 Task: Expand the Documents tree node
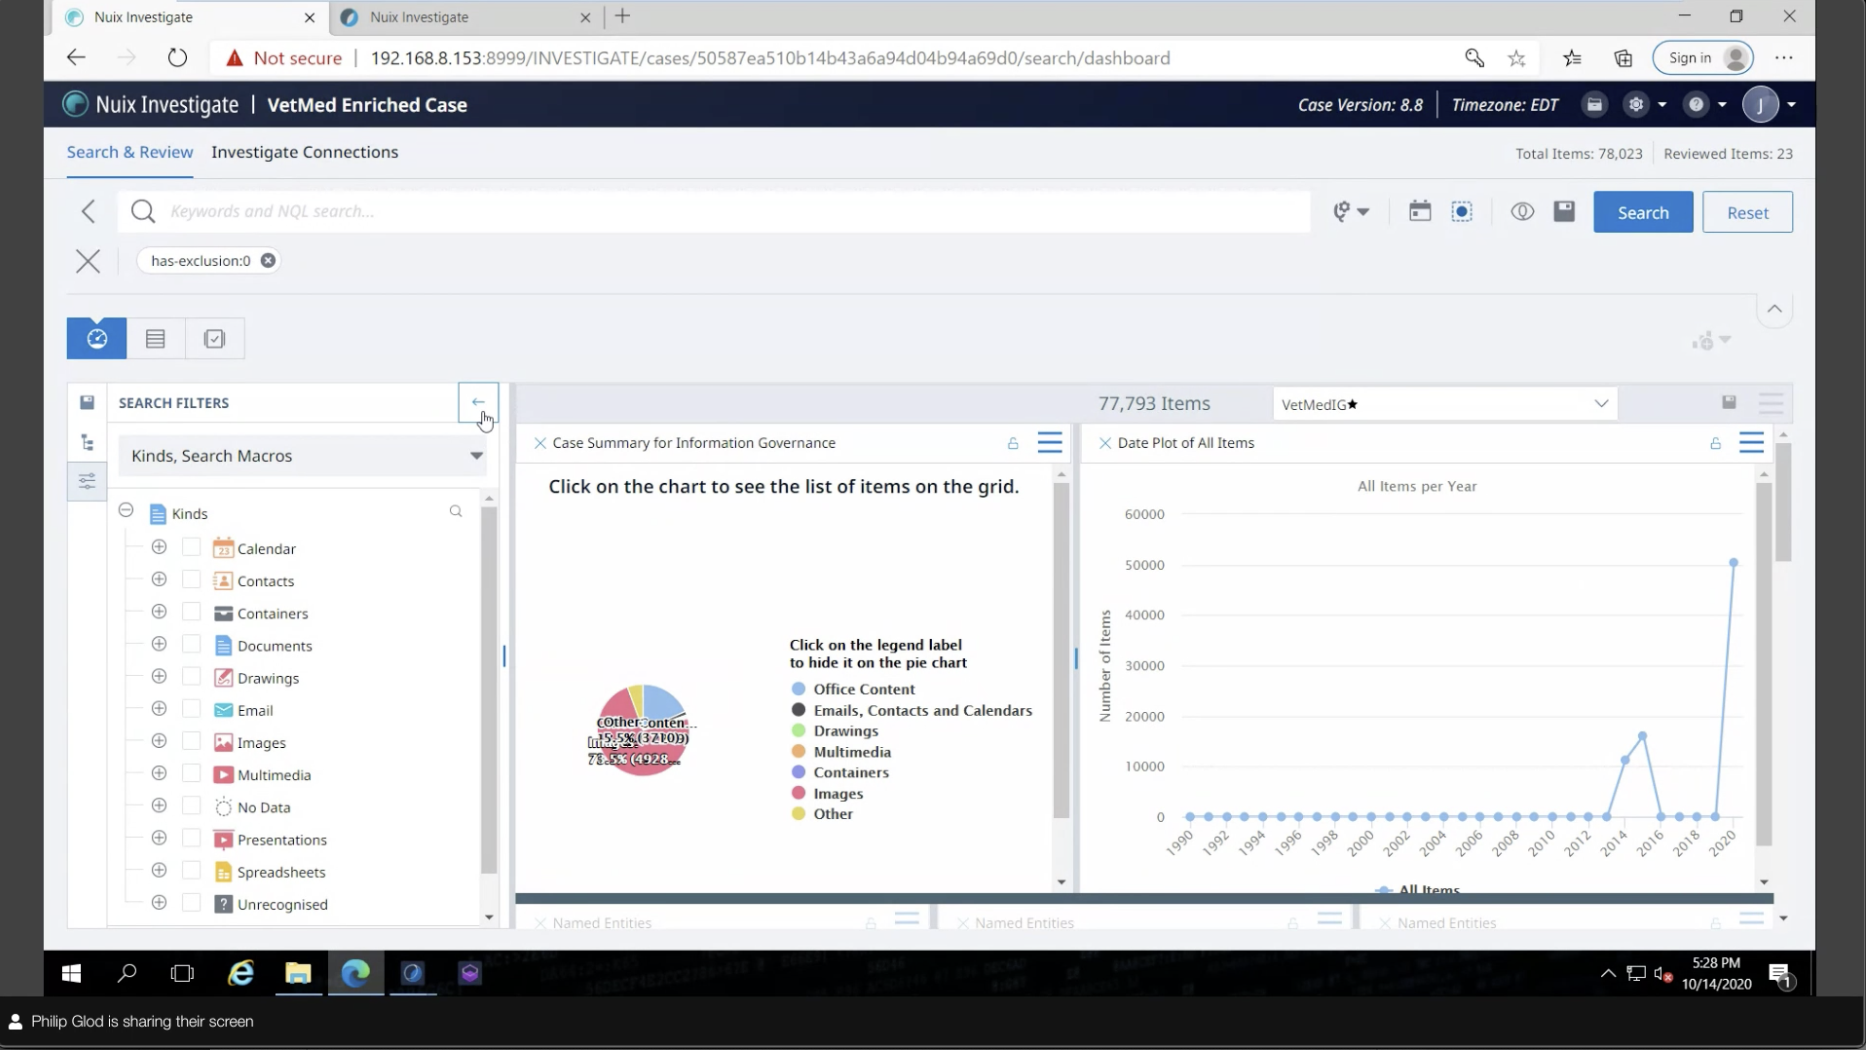pyautogui.click(x=159, y=644)
